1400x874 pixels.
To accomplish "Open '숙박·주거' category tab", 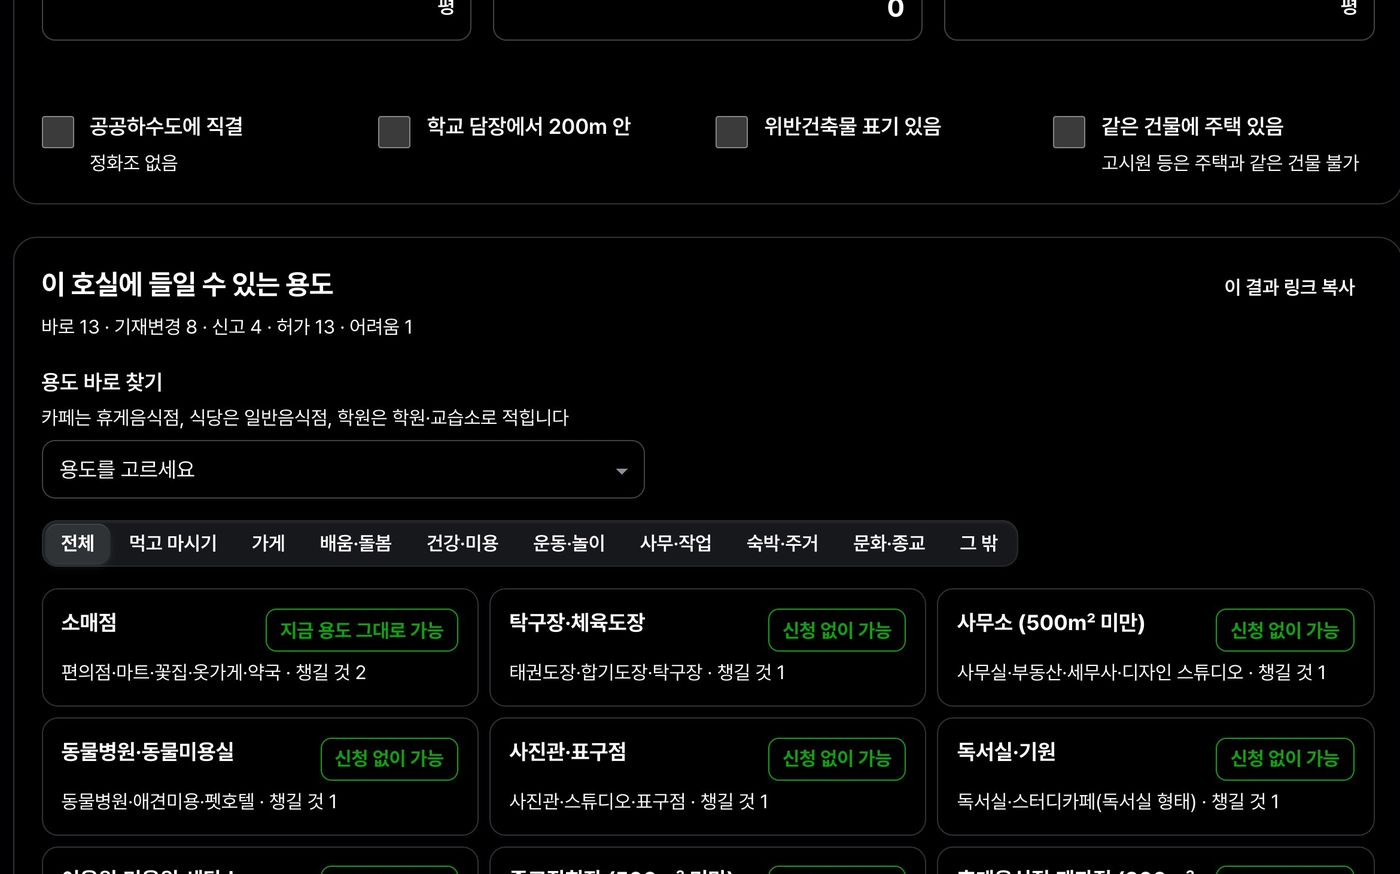I will click(x=782, y=543).
